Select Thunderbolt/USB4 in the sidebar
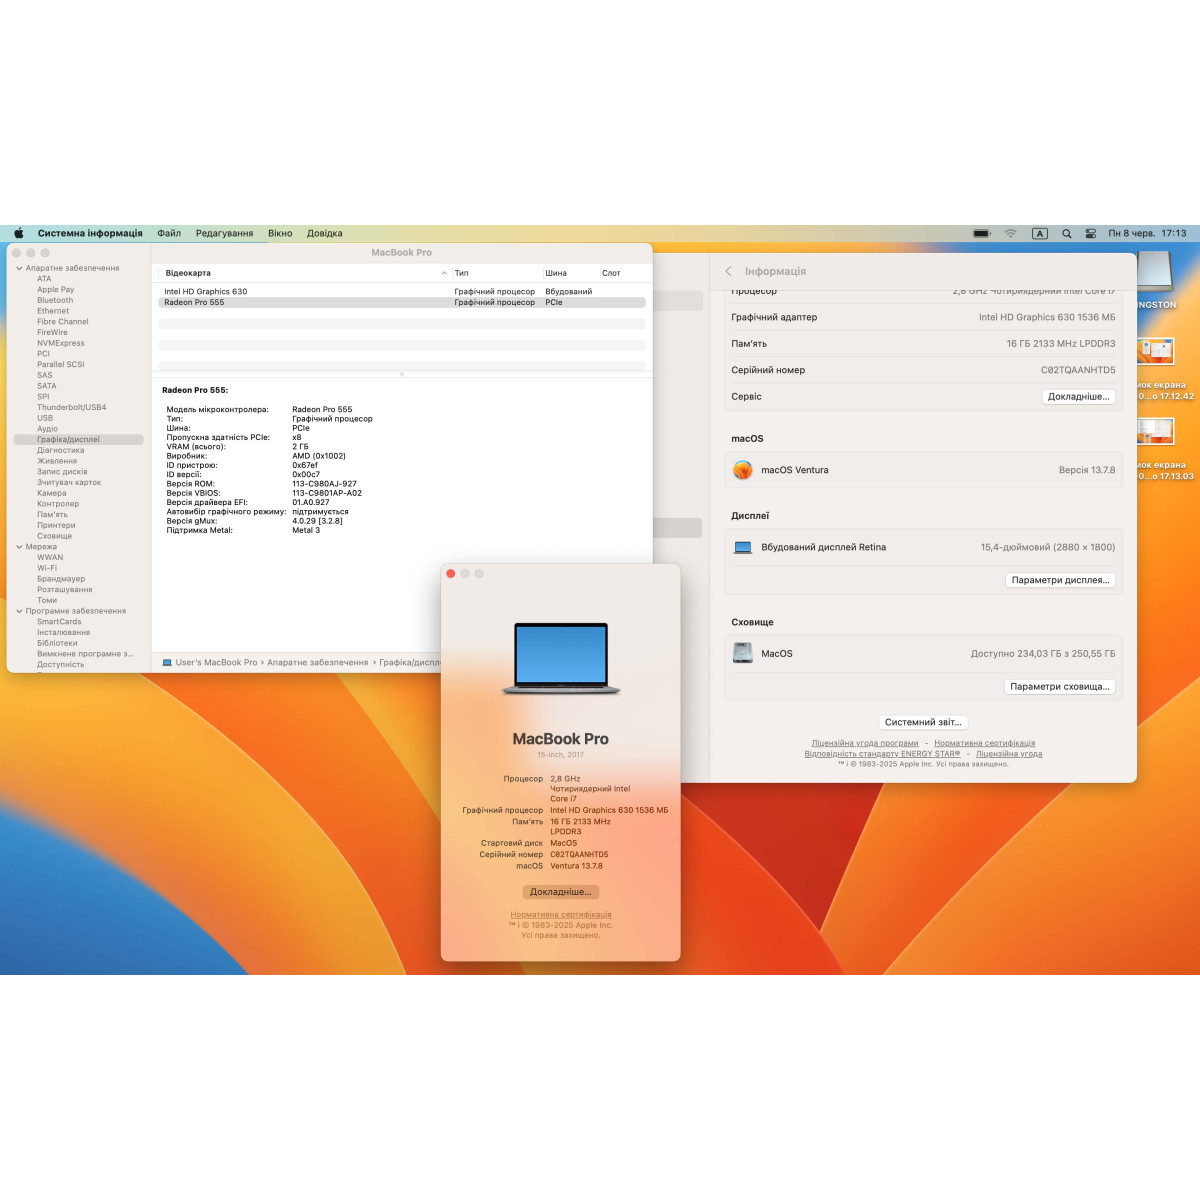Image resolution: width=1200 pixels, height=1200 pixels. tap(71, 407)
